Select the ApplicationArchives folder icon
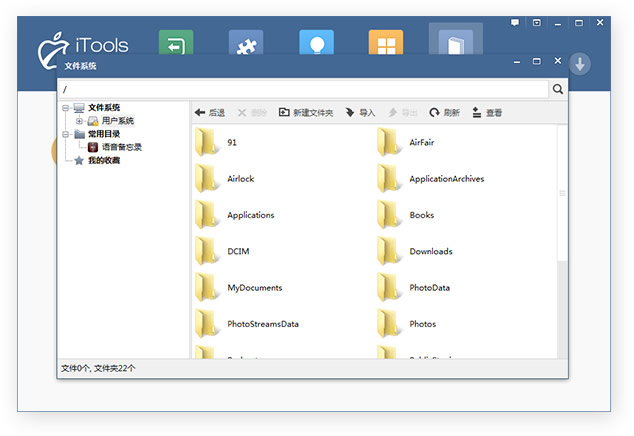 coord(389,178)
